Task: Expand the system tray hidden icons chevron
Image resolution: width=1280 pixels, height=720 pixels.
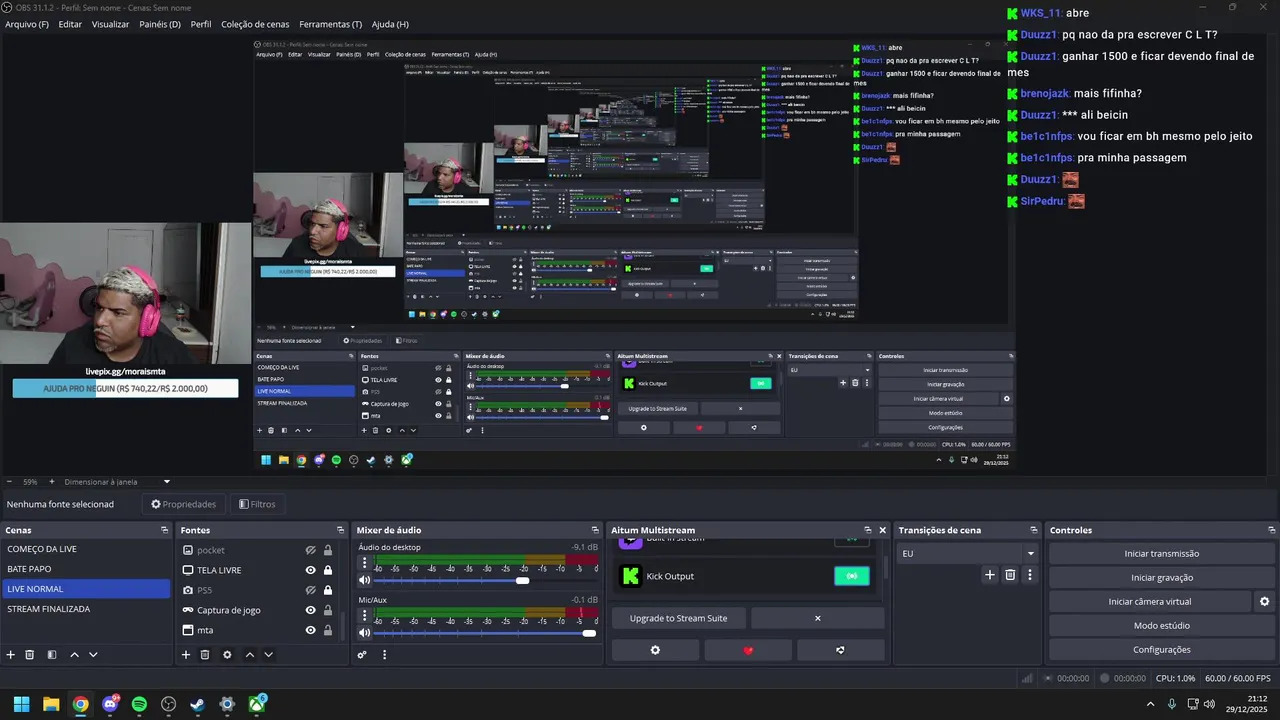Action: point(1150,705)
